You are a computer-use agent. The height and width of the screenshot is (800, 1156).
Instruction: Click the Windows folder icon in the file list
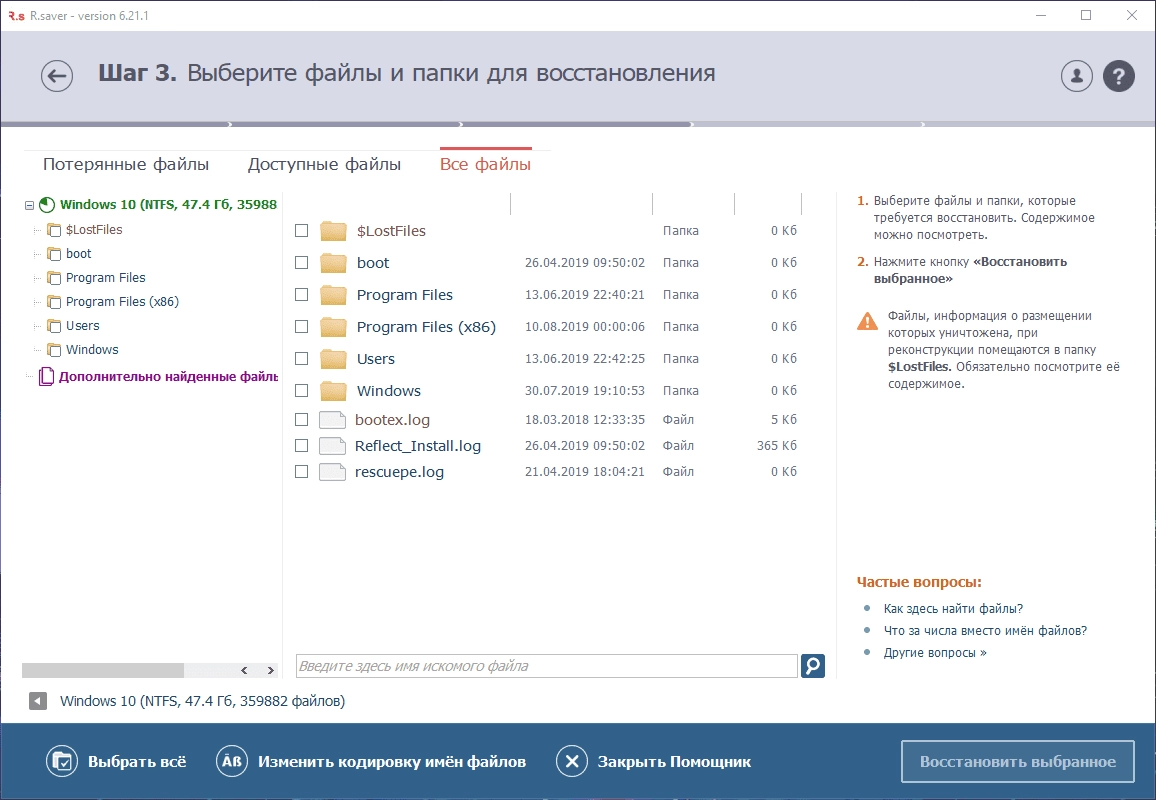click(x=333, y=391)
